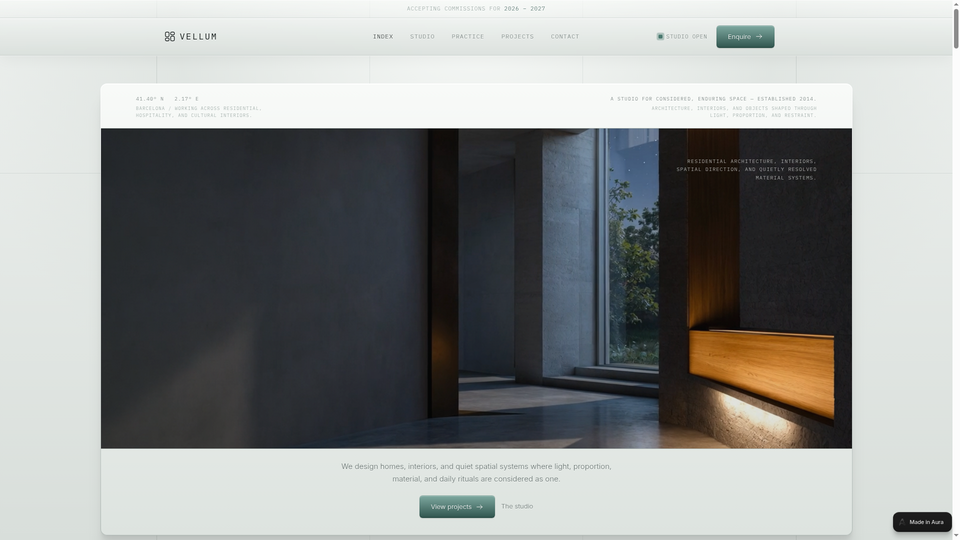Click the Enquire button label
Screen dimensions: 960x540
click(x=739, y=37)
